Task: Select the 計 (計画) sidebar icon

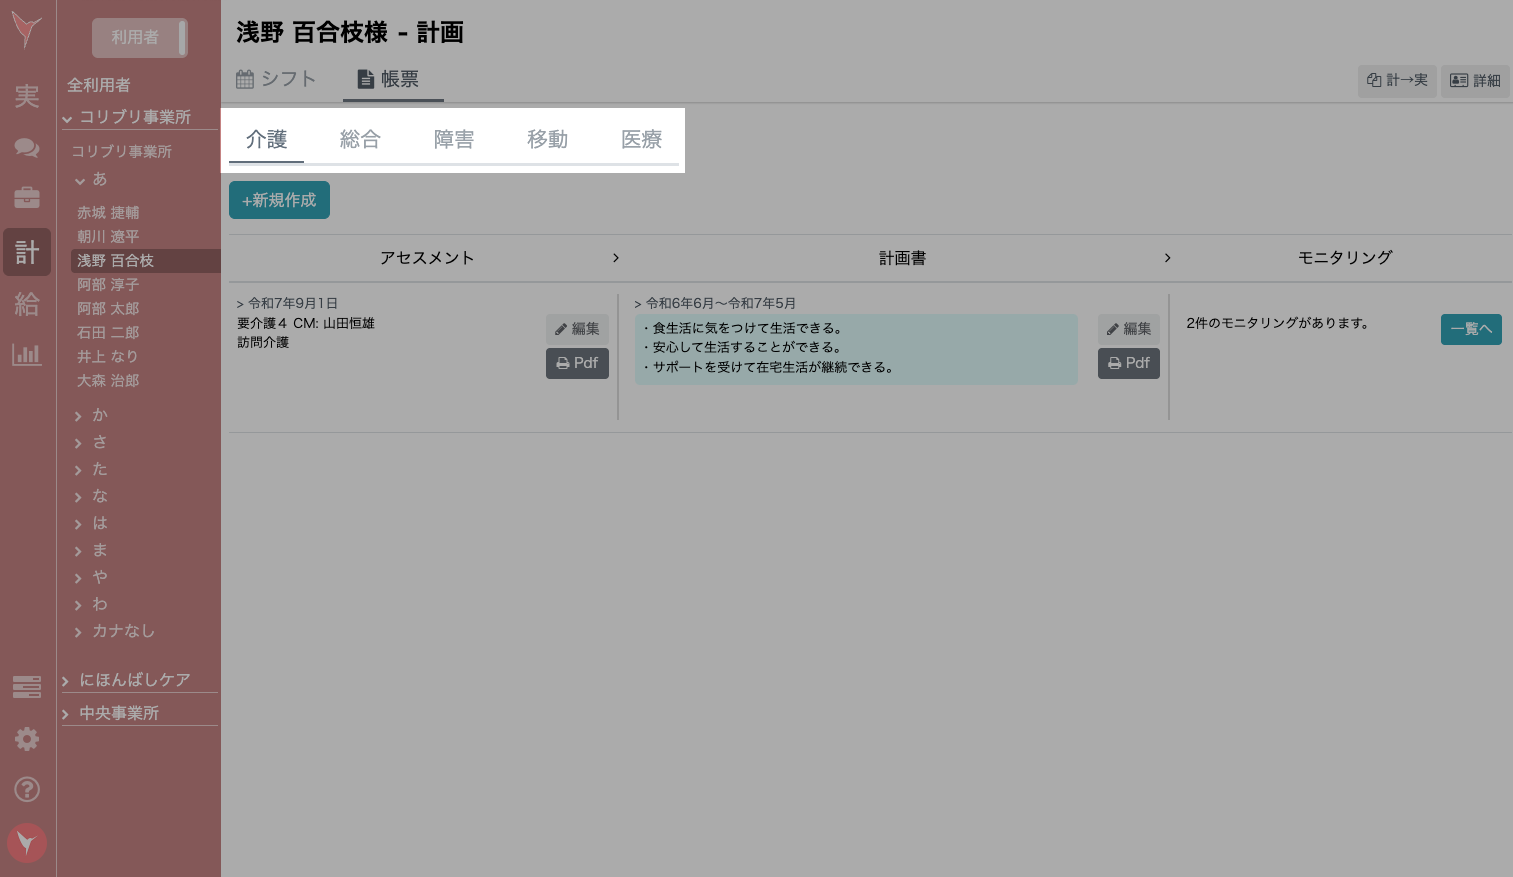Action: pyautogui.click(x=26, y=251)
